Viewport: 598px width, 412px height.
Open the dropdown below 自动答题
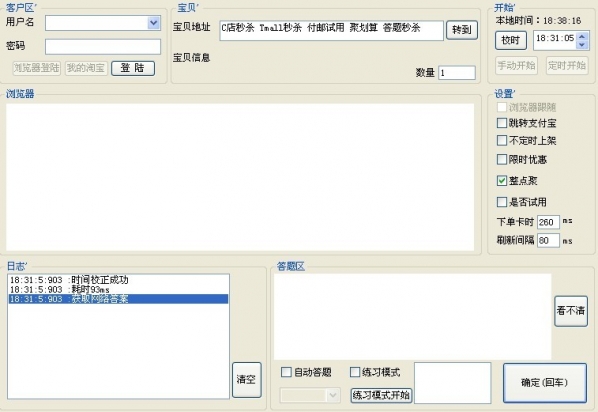(310, 395)
